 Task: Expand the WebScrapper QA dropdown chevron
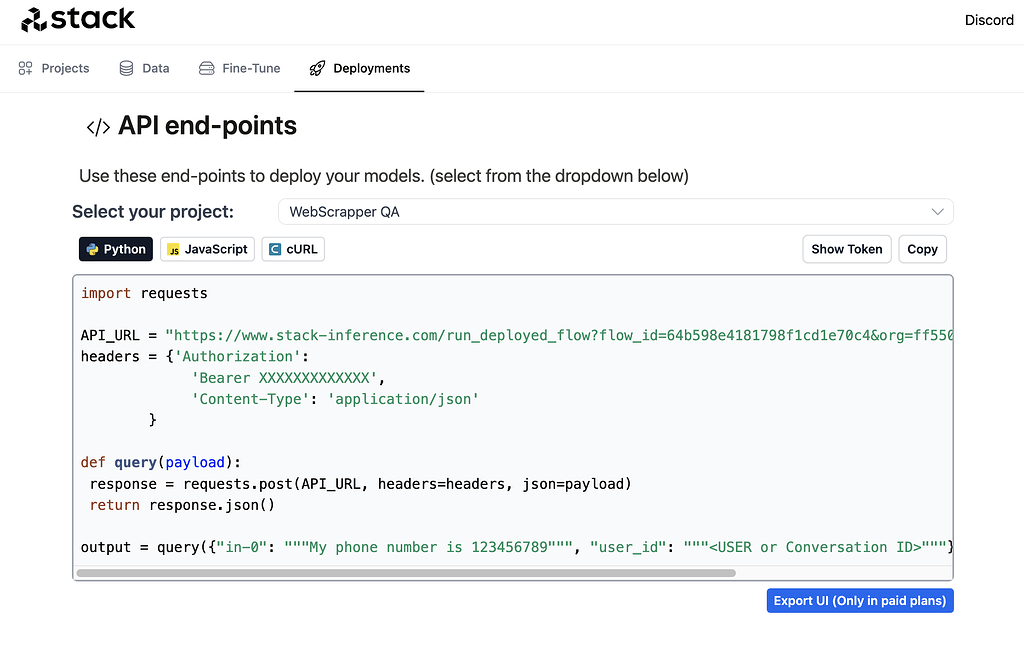coord(937,212)
